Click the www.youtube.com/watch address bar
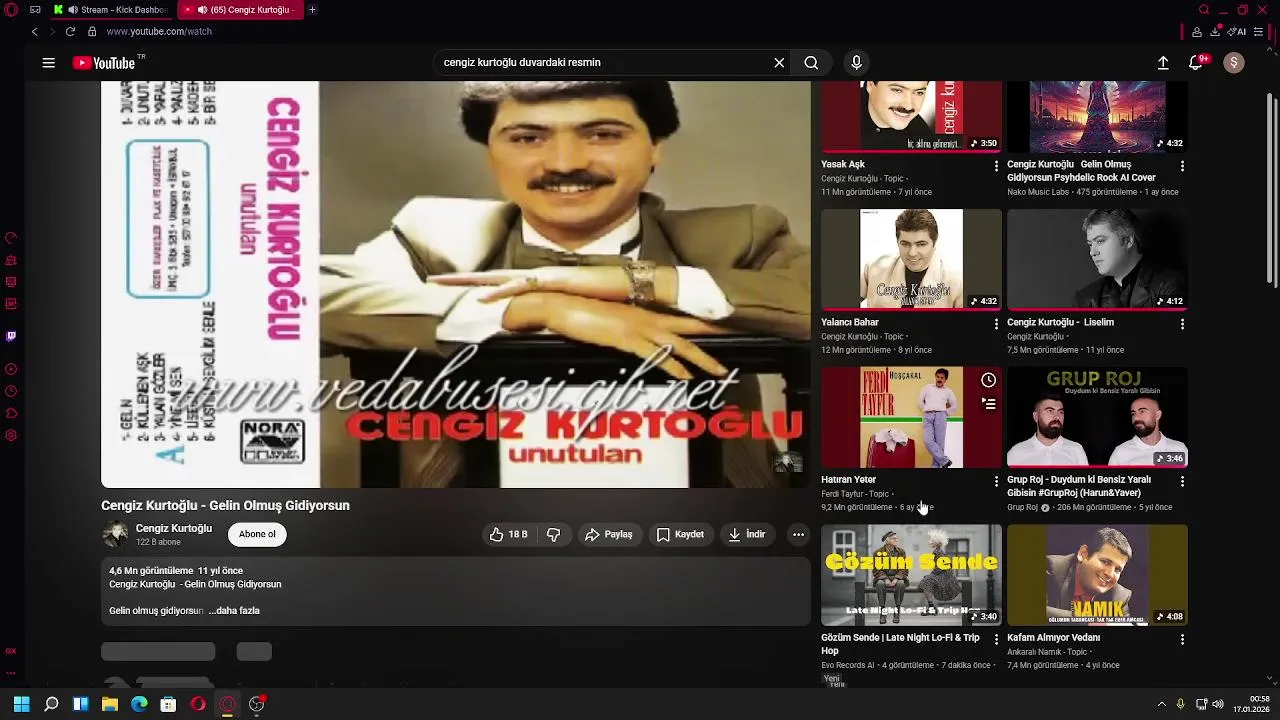The width and height of the screenshot is (1280, 720). point(159,32)
